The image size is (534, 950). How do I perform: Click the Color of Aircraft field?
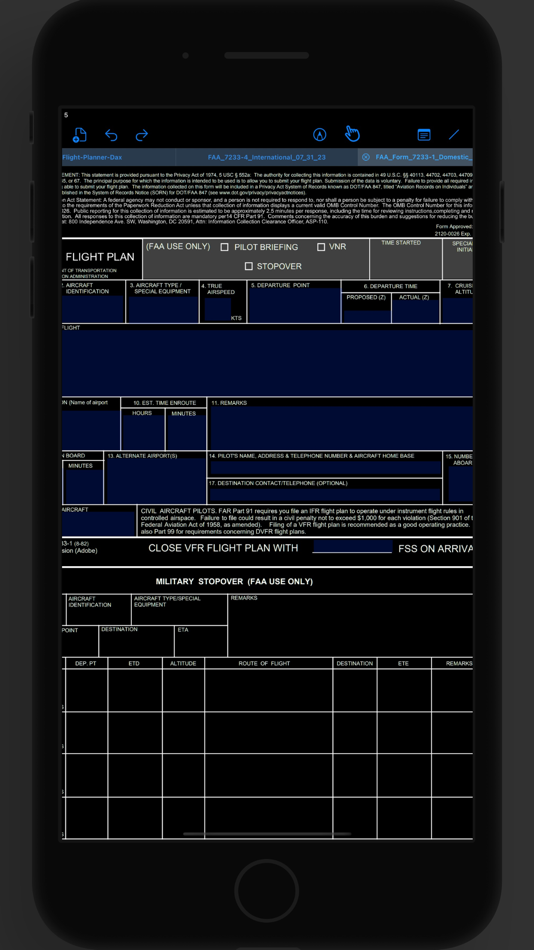(x=99, y=524)
